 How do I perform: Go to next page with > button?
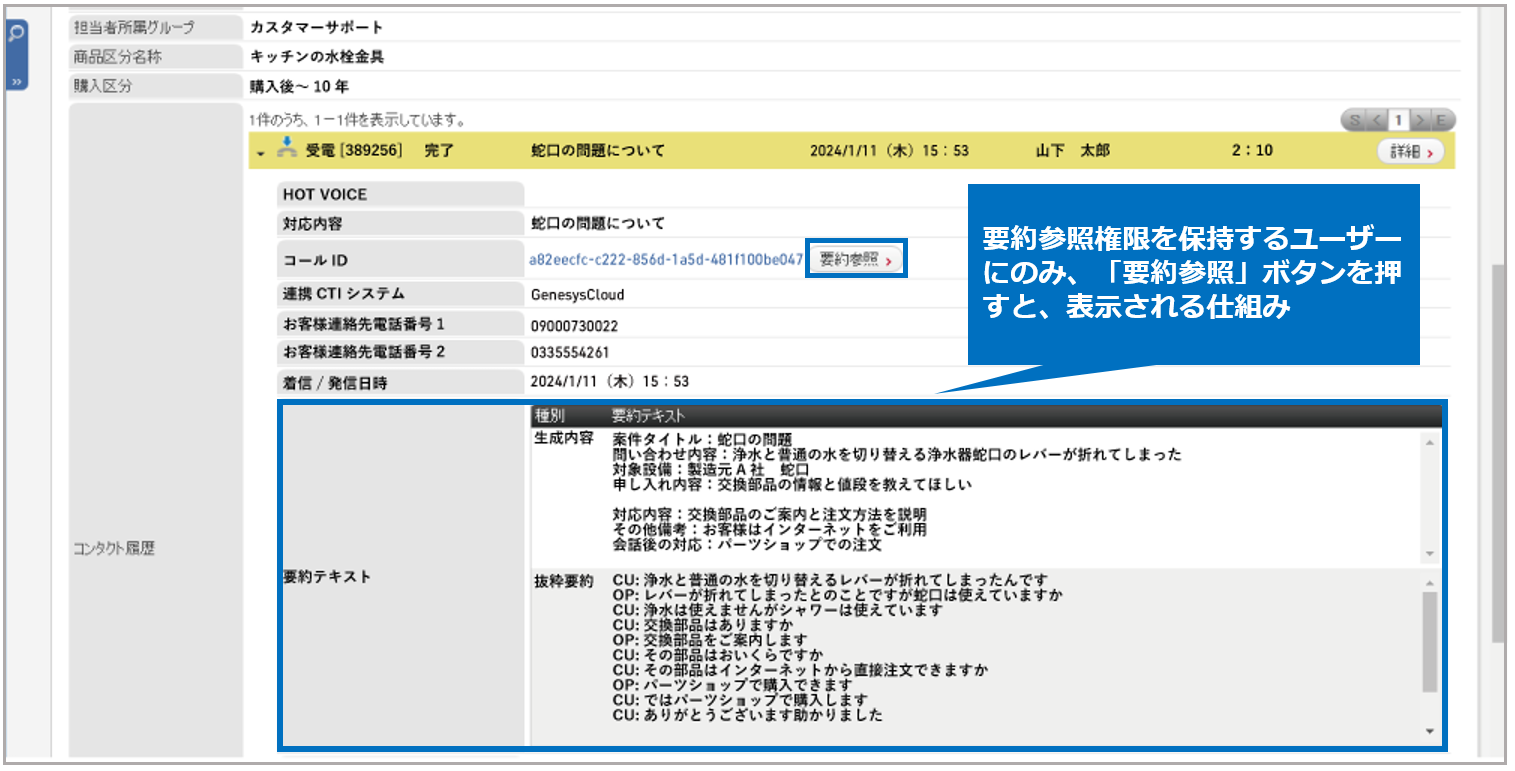coord(1421,121)
